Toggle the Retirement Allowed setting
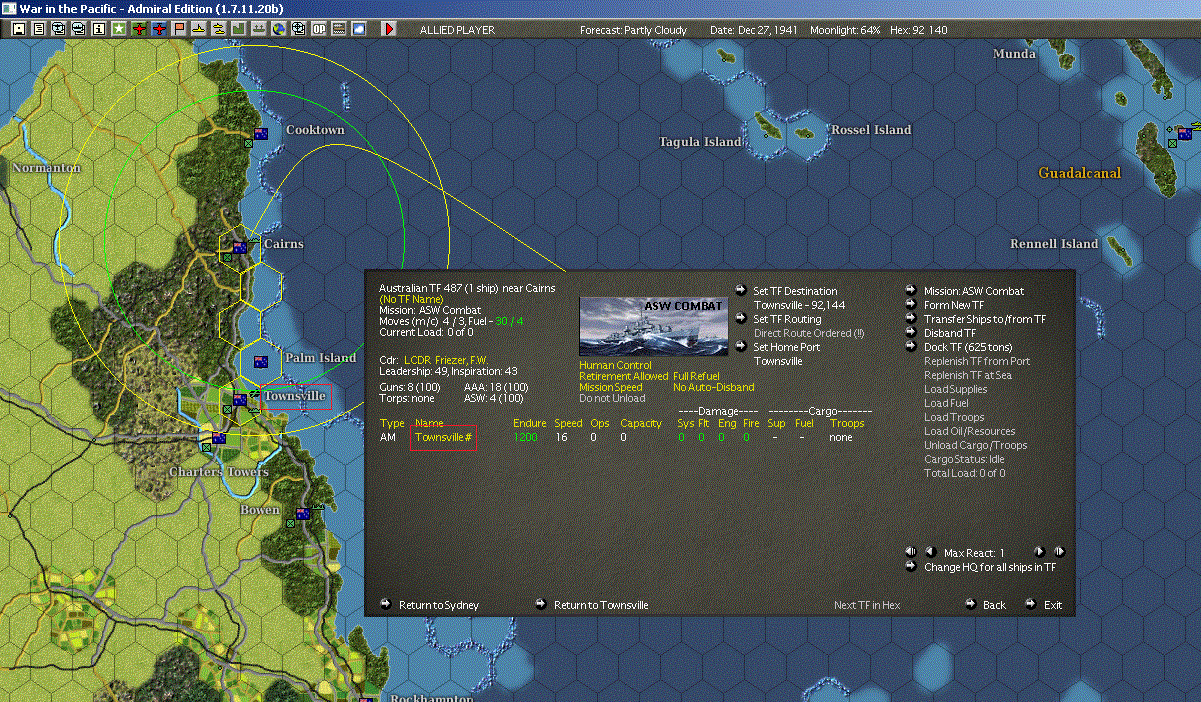Image resolution: width=1201 pixels, height=702 pixels. click(623, 376)
